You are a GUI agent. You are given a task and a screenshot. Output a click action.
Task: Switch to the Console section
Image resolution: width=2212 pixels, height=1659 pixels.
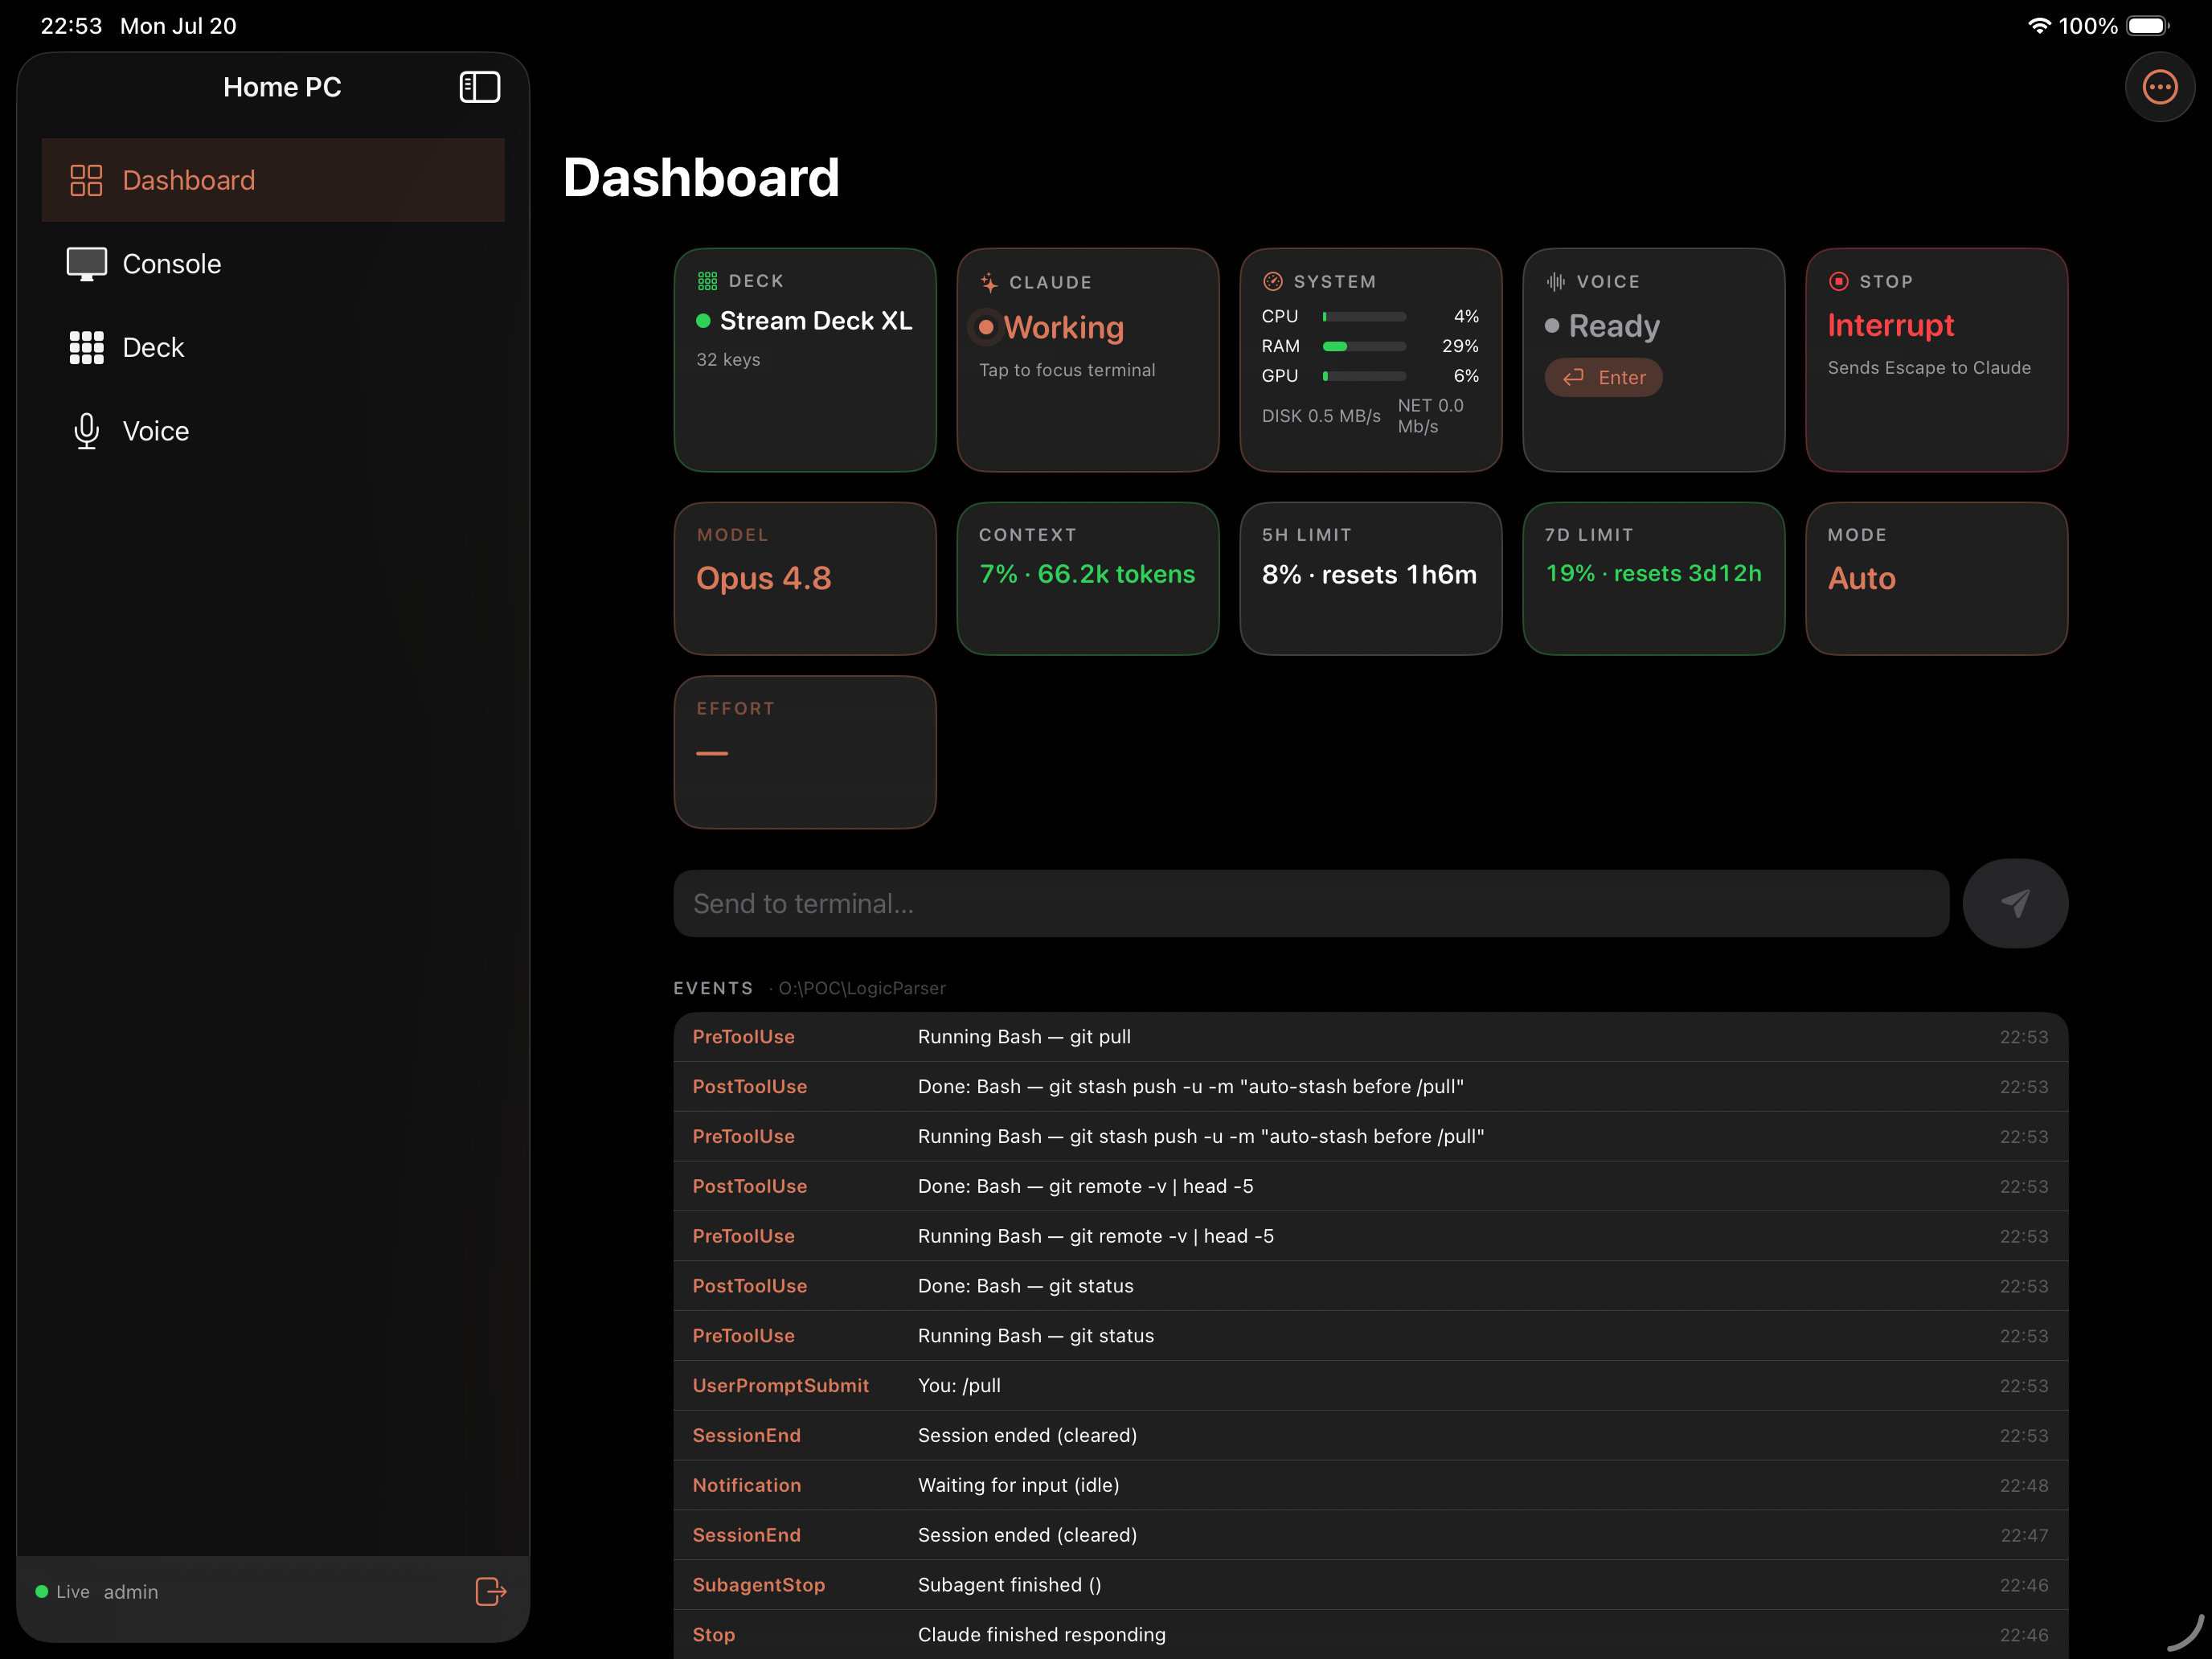(x=273, y=264)
